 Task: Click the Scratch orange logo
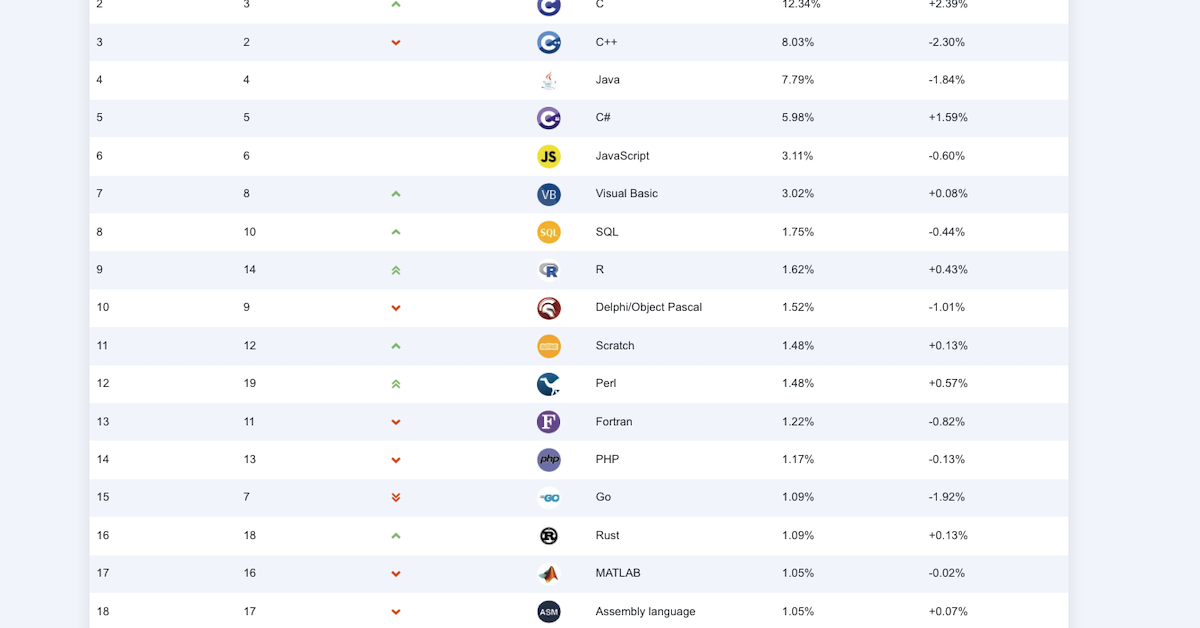[x=548, y=346]
